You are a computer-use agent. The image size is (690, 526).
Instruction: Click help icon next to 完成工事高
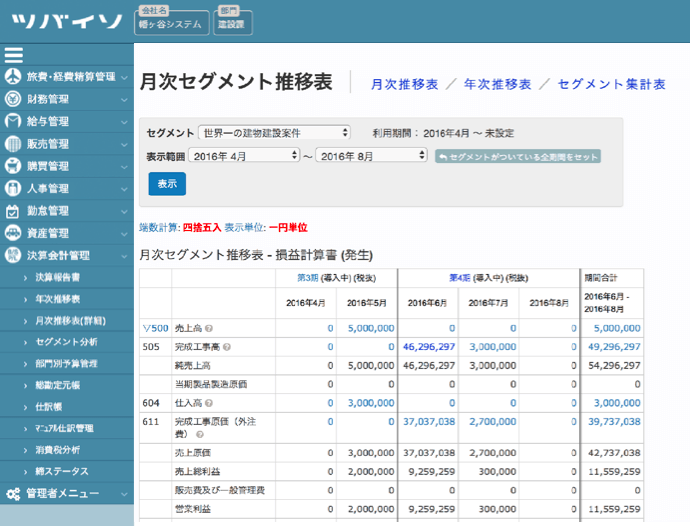click(228, 347)
